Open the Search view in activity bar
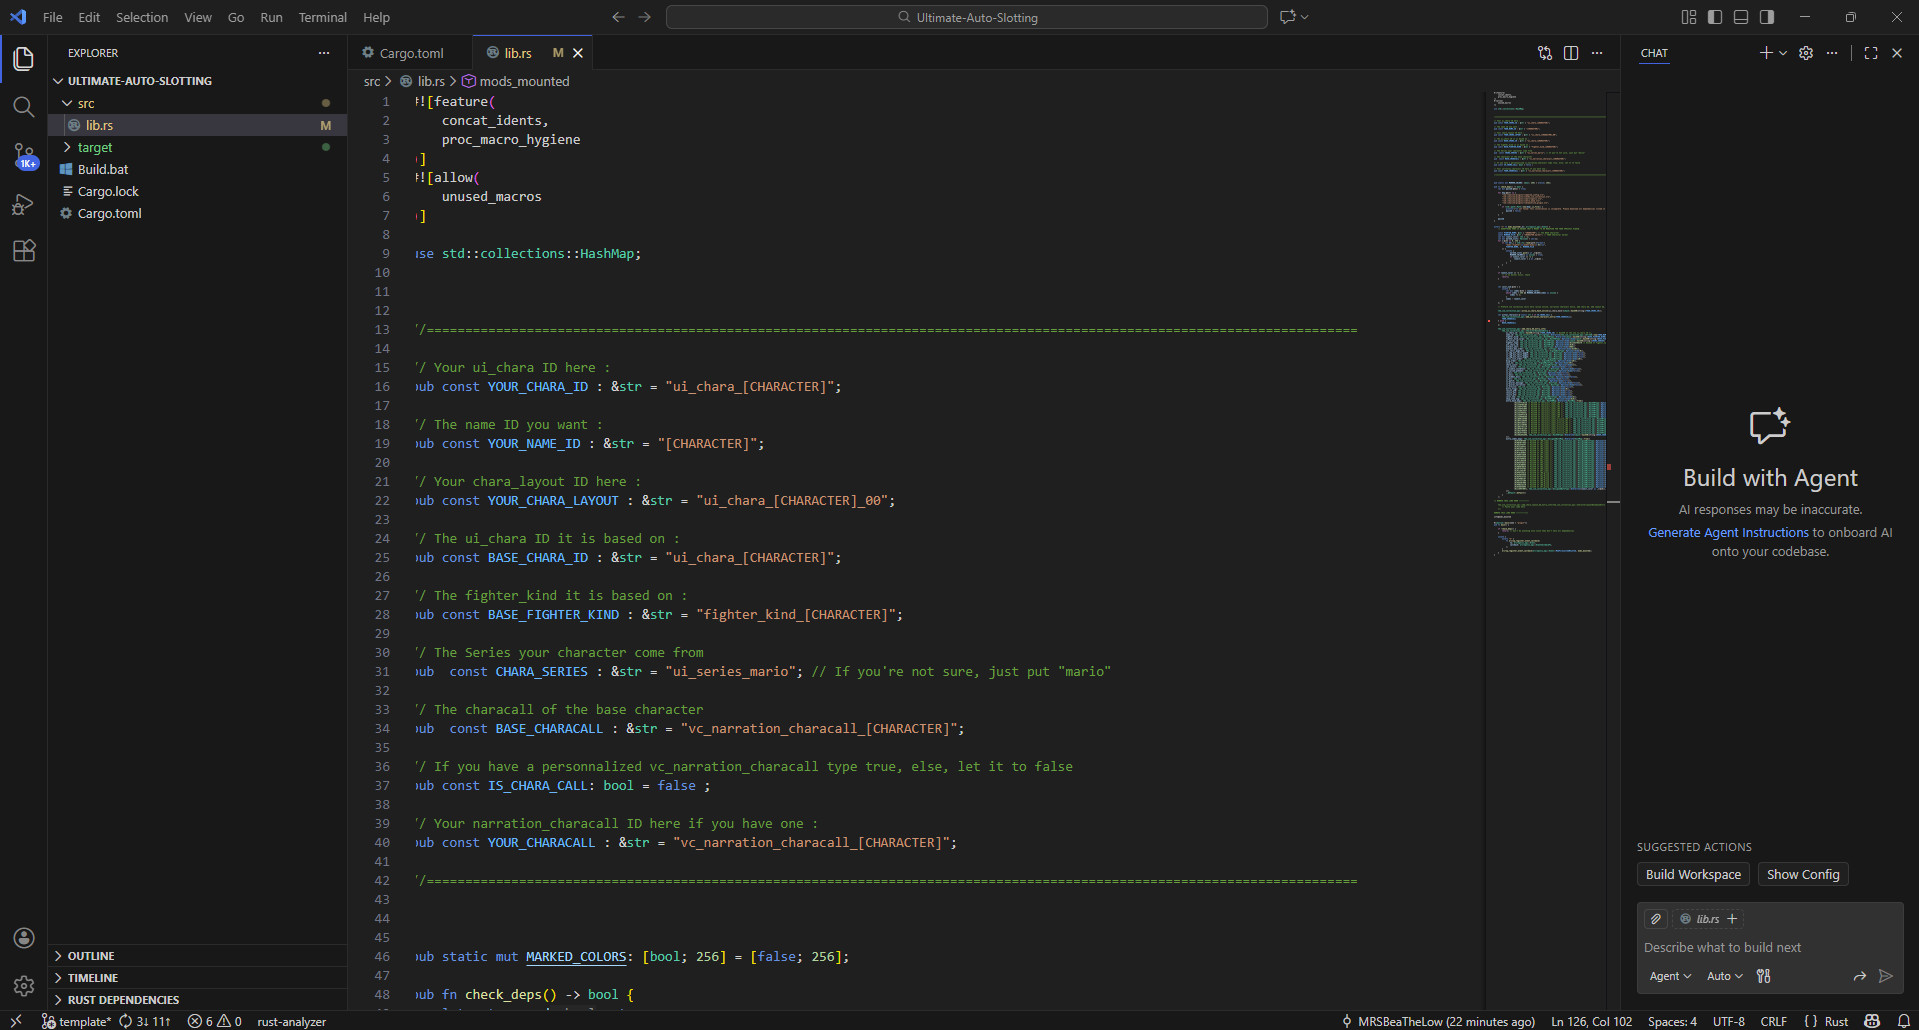 point(24,106)
